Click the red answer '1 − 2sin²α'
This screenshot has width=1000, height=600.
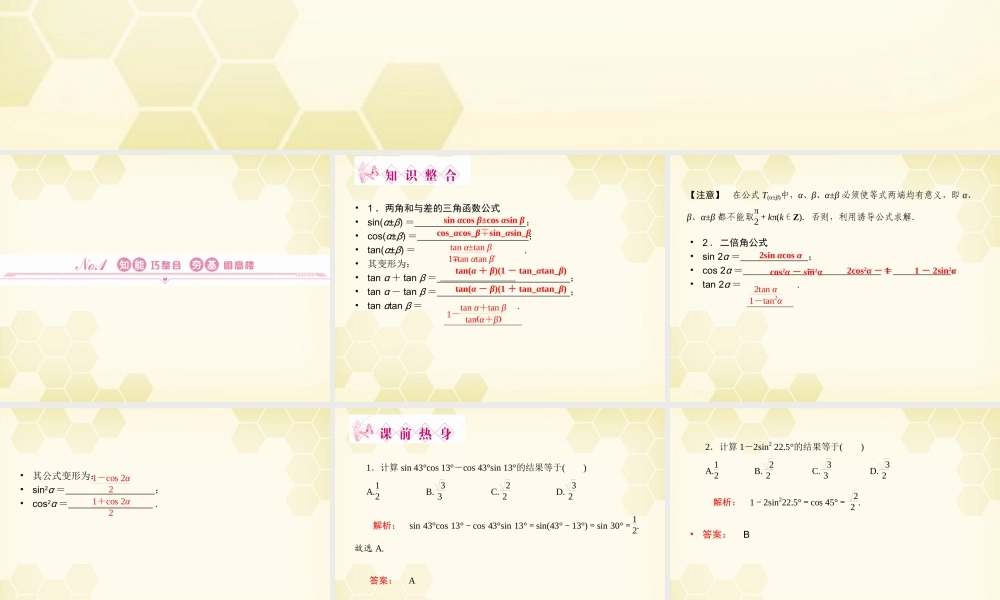tap(935, 270)
